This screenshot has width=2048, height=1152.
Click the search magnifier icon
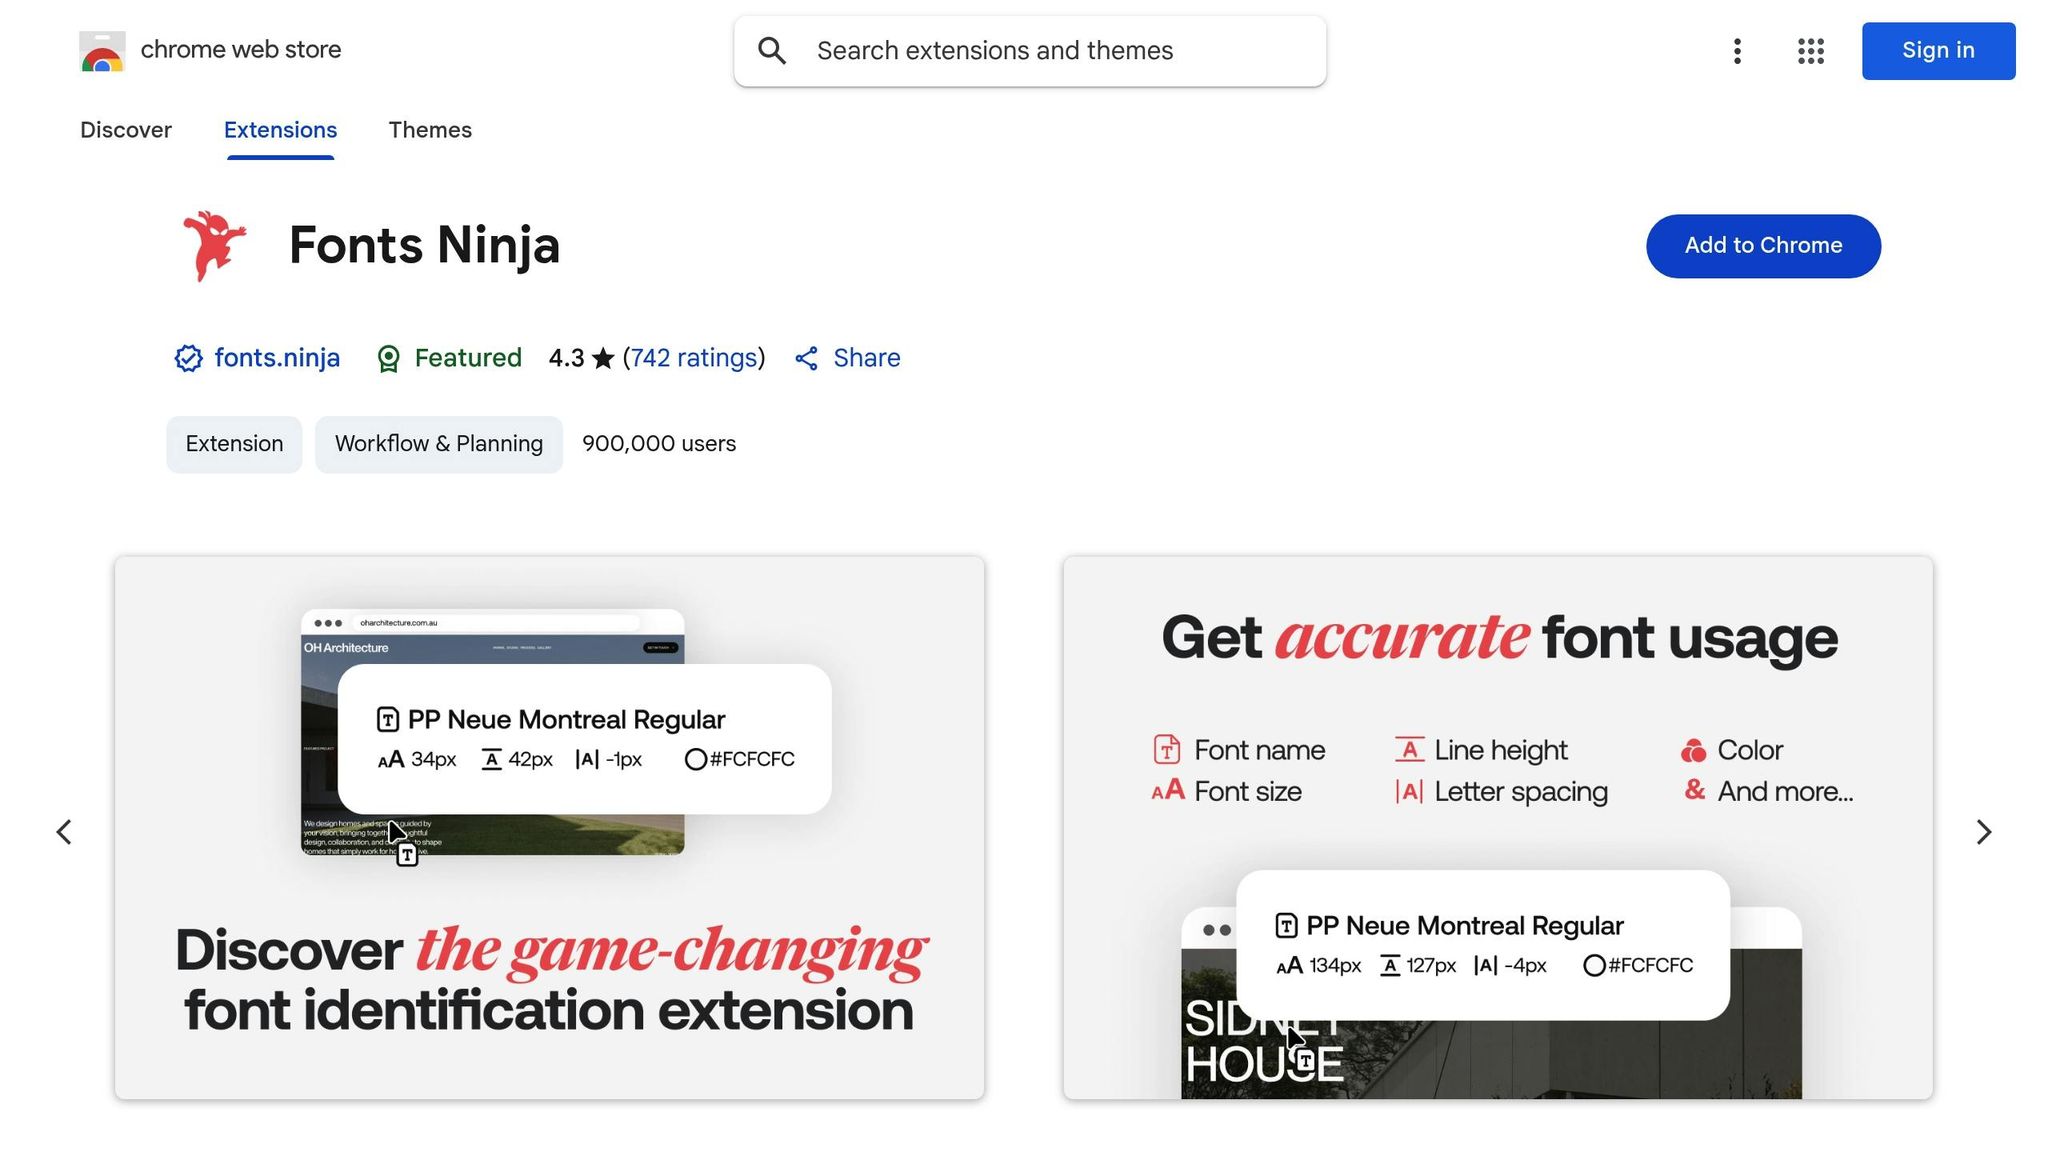point(771,50)
